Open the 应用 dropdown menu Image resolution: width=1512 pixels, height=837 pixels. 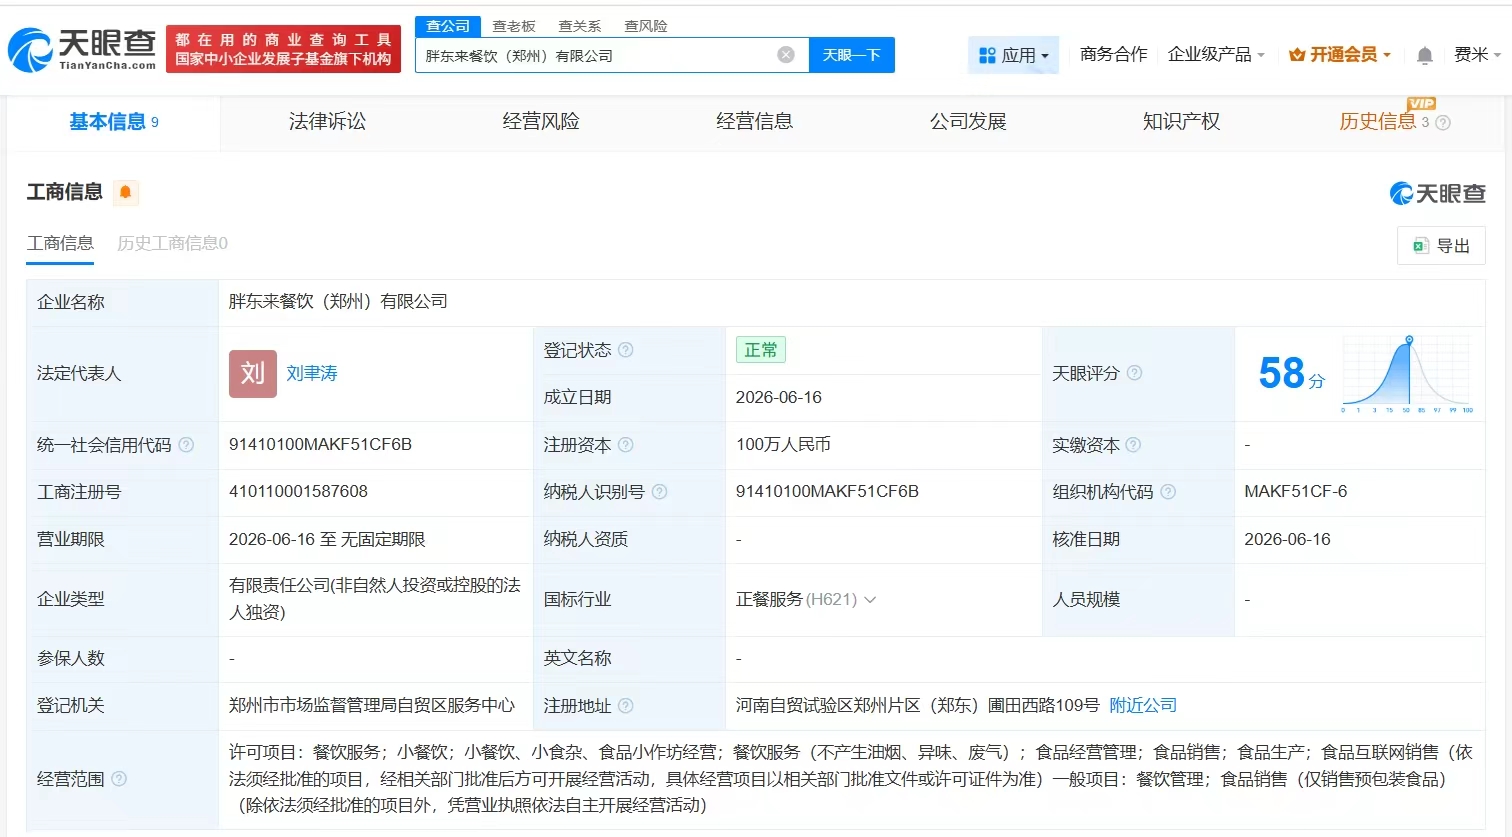1013,55
